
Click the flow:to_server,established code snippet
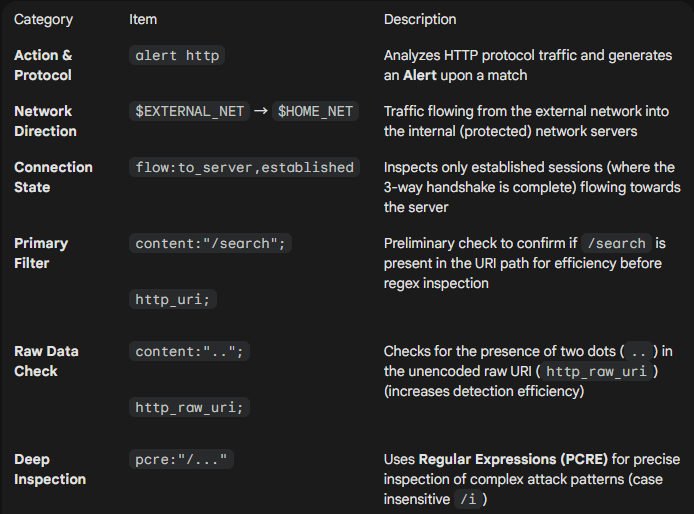coord(244,168)
